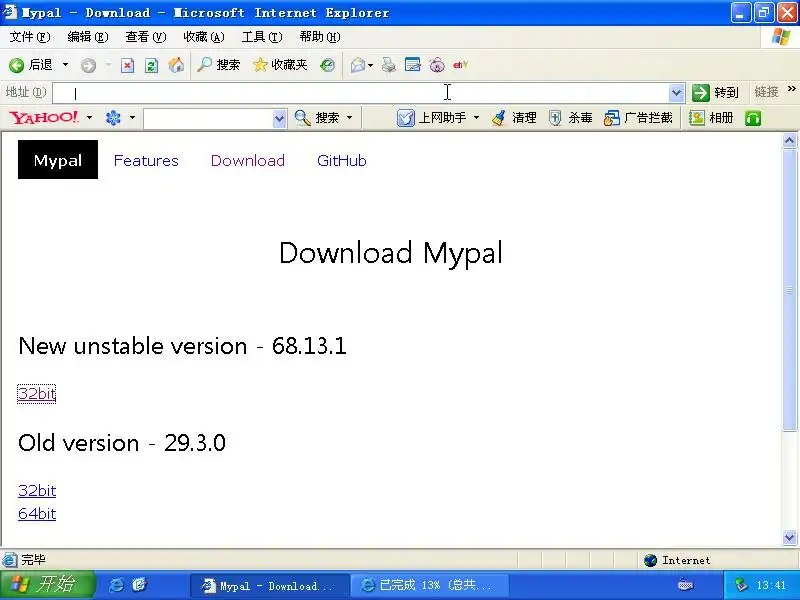800x600 pixels.
Task: Click the keyboard language bar icon
Action: 685,585
